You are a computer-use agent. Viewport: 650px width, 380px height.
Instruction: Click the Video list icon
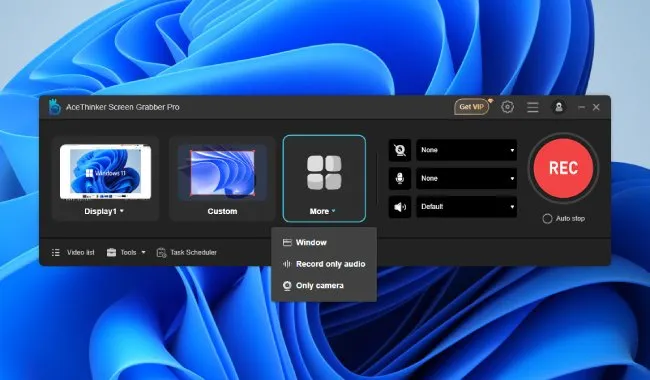pyautogui.click(x=56, y=252)
